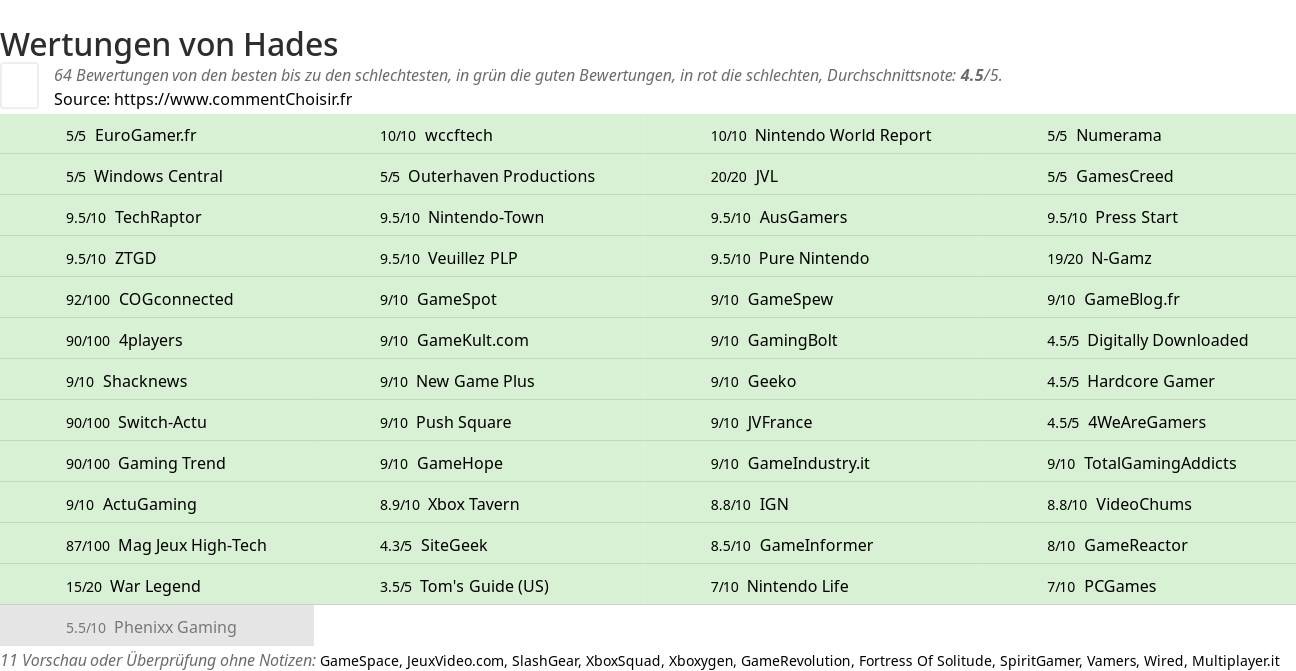Select the EuroGamer.fr 5/5 review
The height and width of the screenshot is (671, 1296).
[x=131, y=135]
